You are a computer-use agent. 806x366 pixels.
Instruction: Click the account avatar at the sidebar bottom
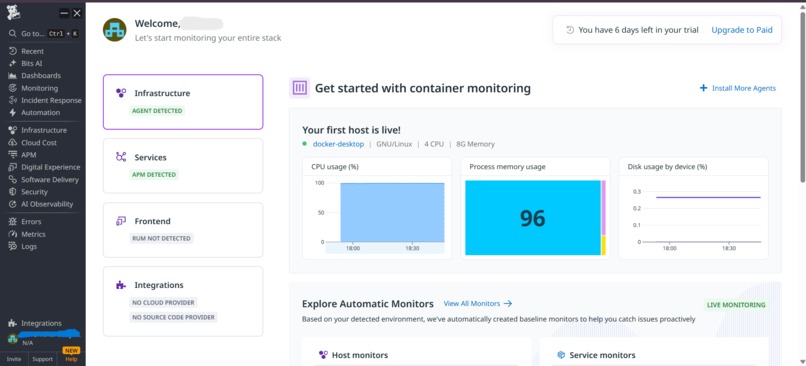[12, 338]
